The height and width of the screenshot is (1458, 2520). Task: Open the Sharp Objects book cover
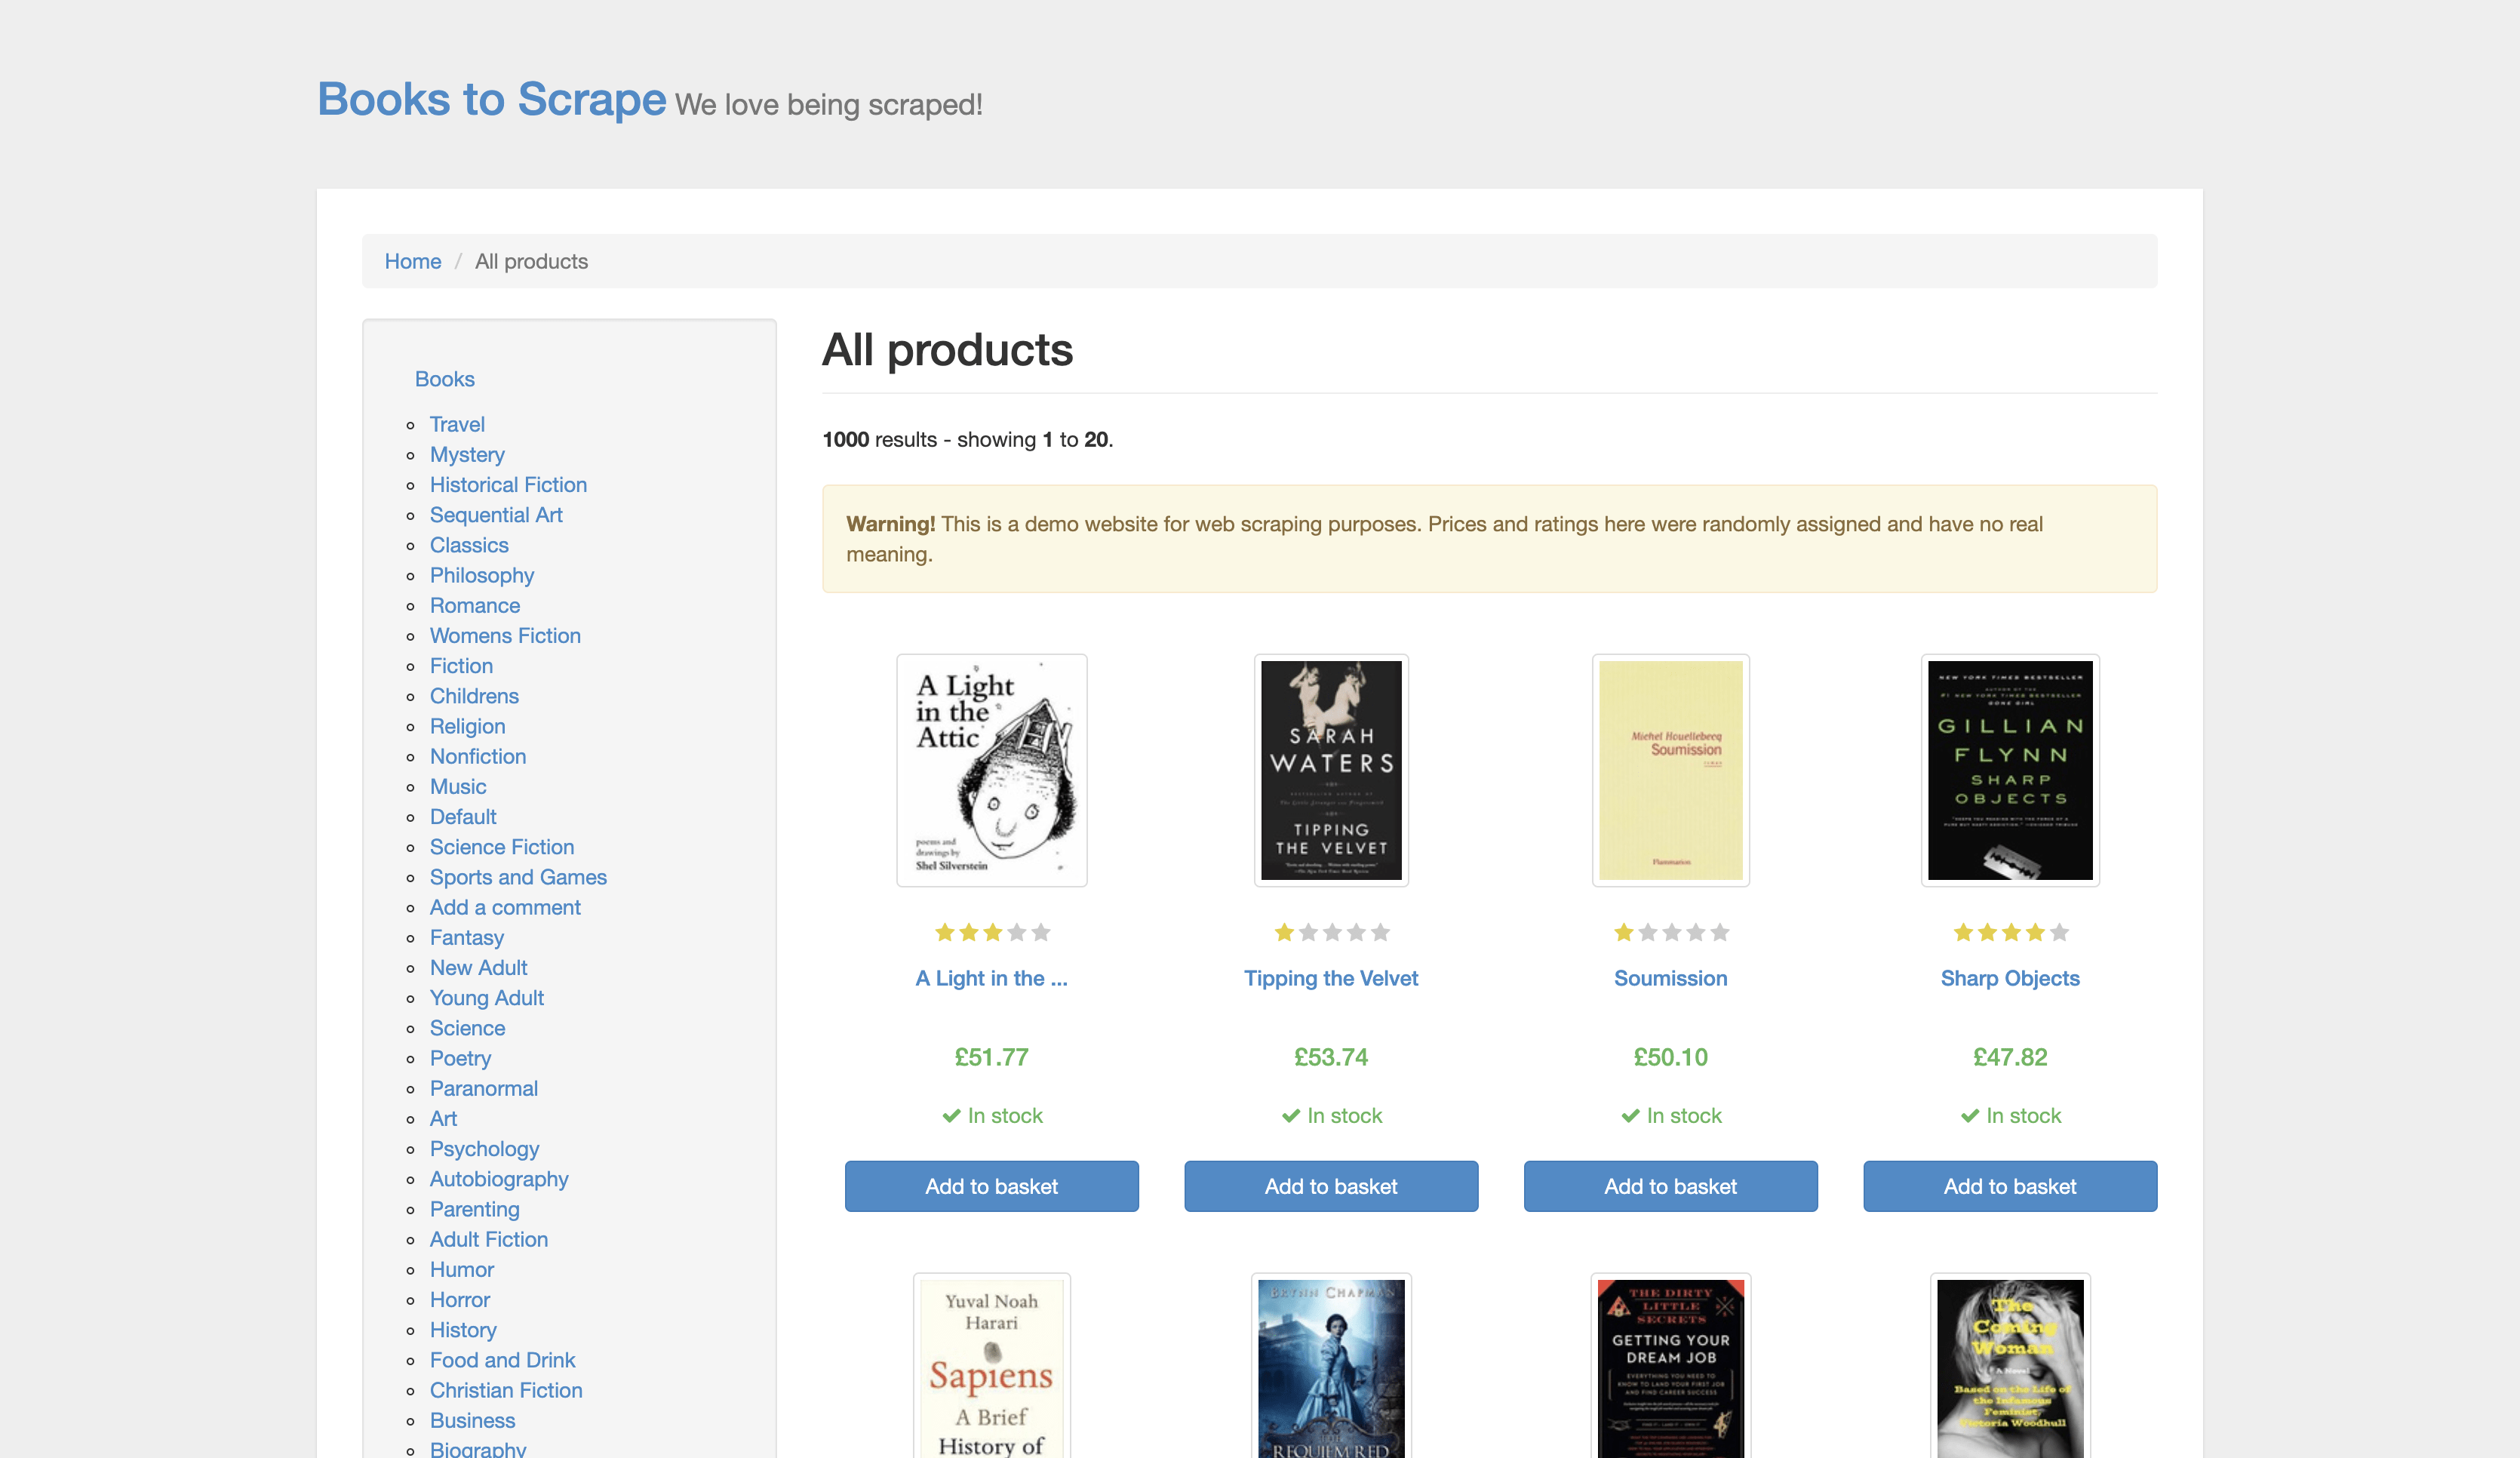2010,770
